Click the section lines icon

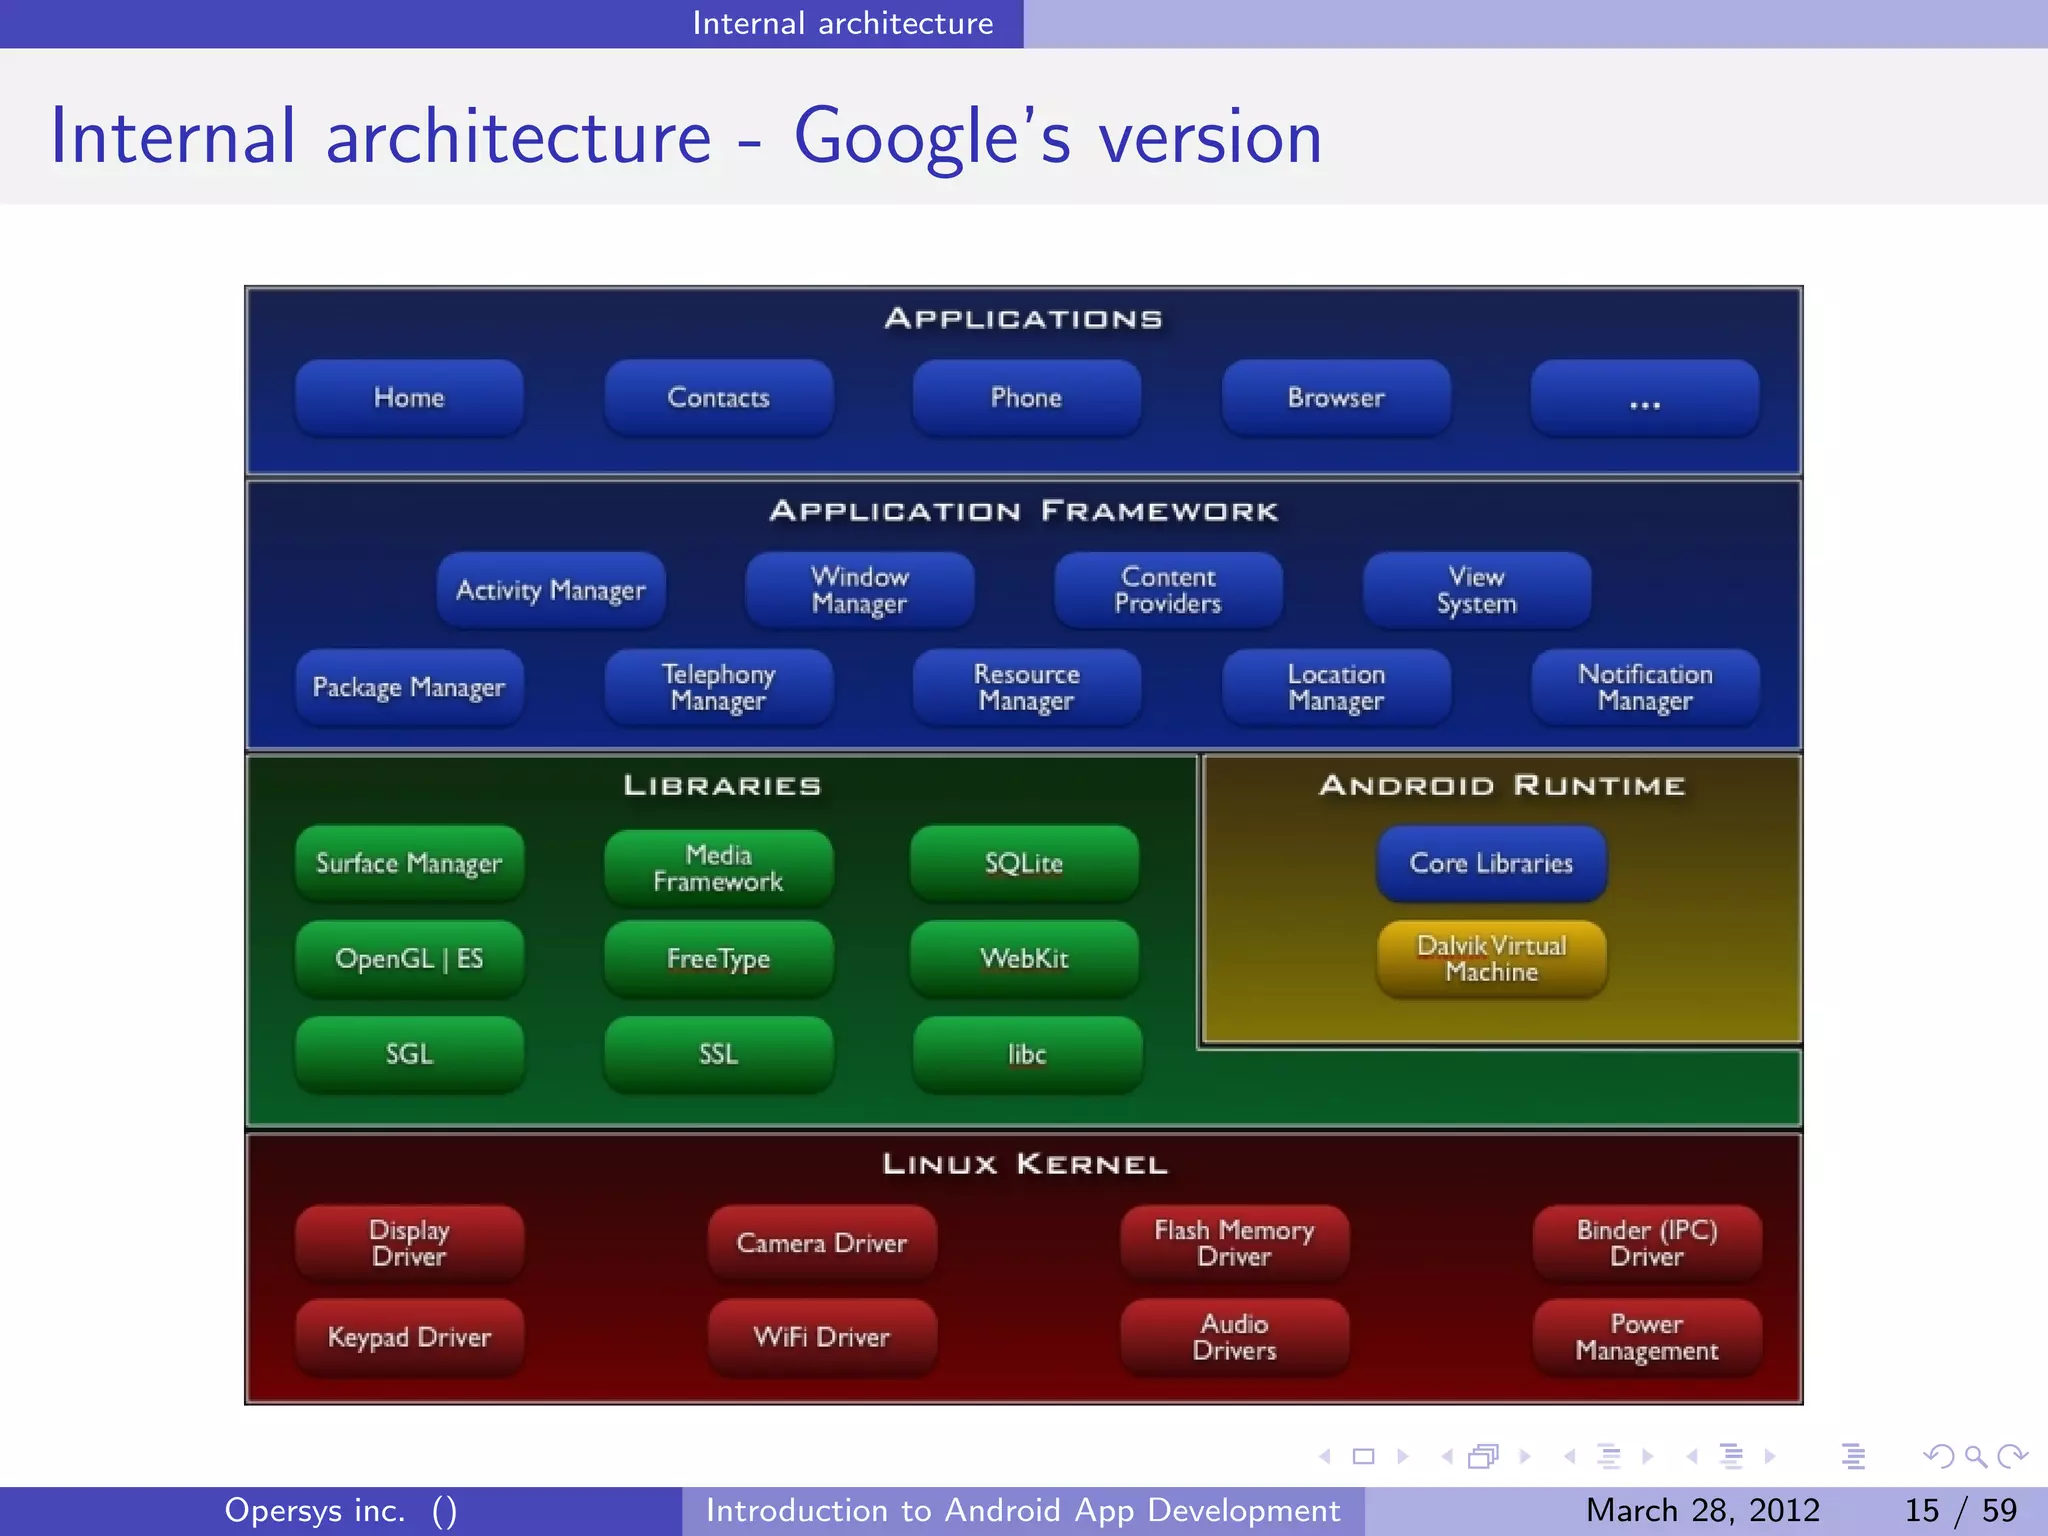[1732, 1457]
